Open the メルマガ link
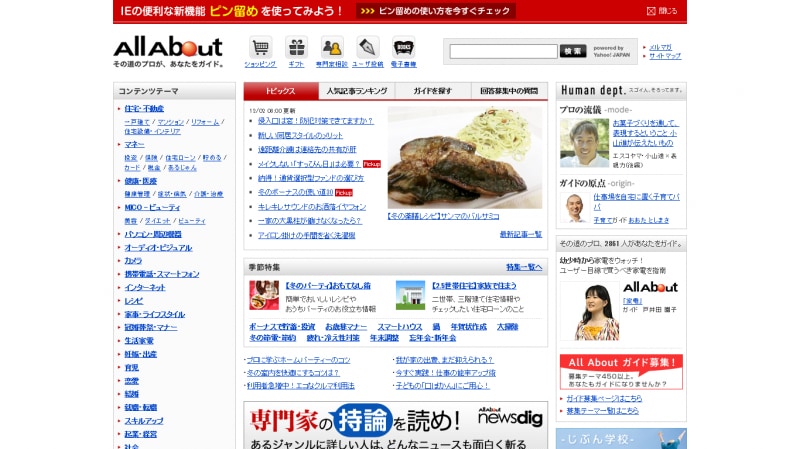This screenshot has width=800, height=449. (660, 47)
